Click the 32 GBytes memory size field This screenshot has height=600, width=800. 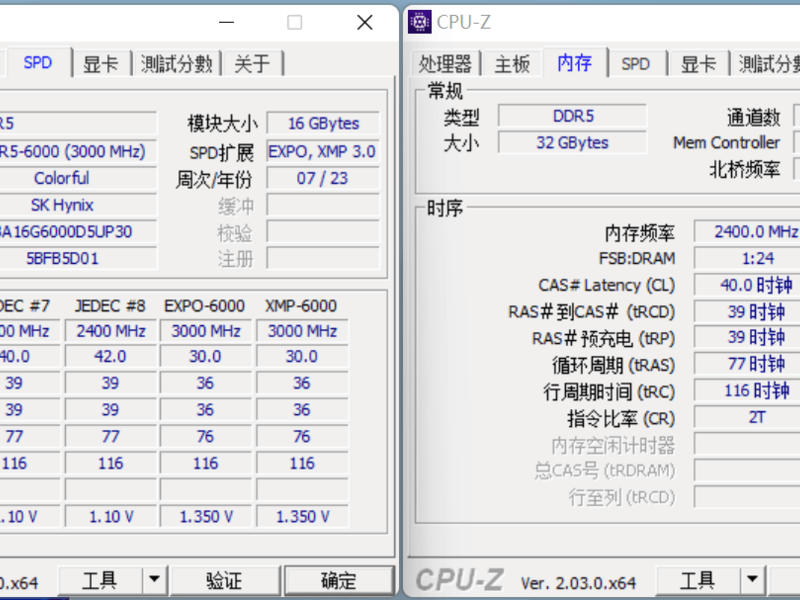(x=572, y=142)
